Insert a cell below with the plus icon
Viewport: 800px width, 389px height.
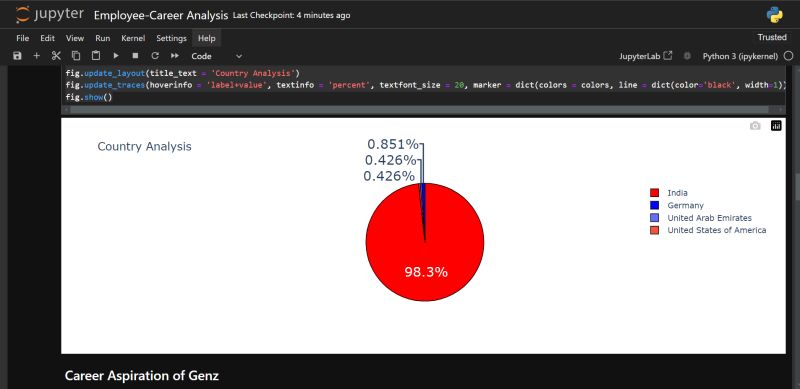pyautogui.click(x=36, y=56)
